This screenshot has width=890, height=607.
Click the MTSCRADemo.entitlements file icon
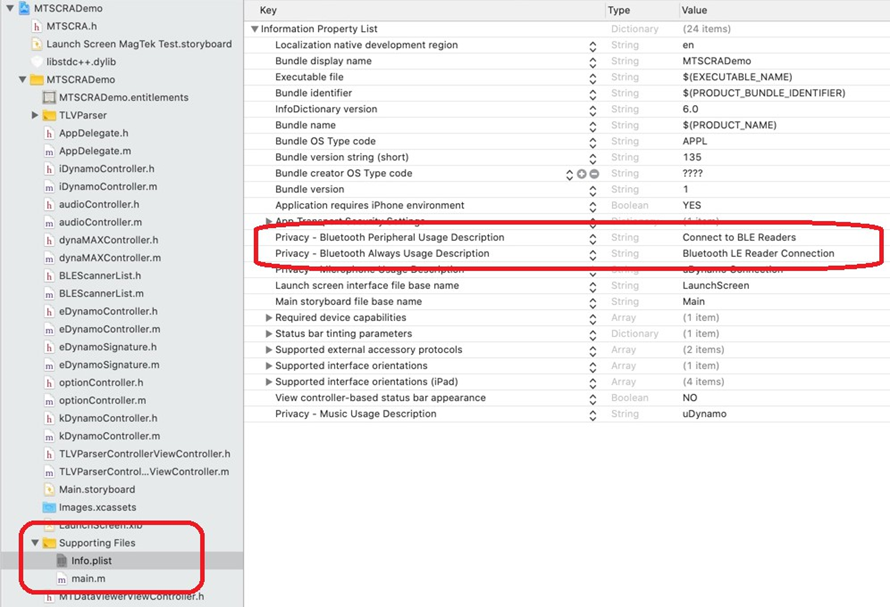(49, 97)
